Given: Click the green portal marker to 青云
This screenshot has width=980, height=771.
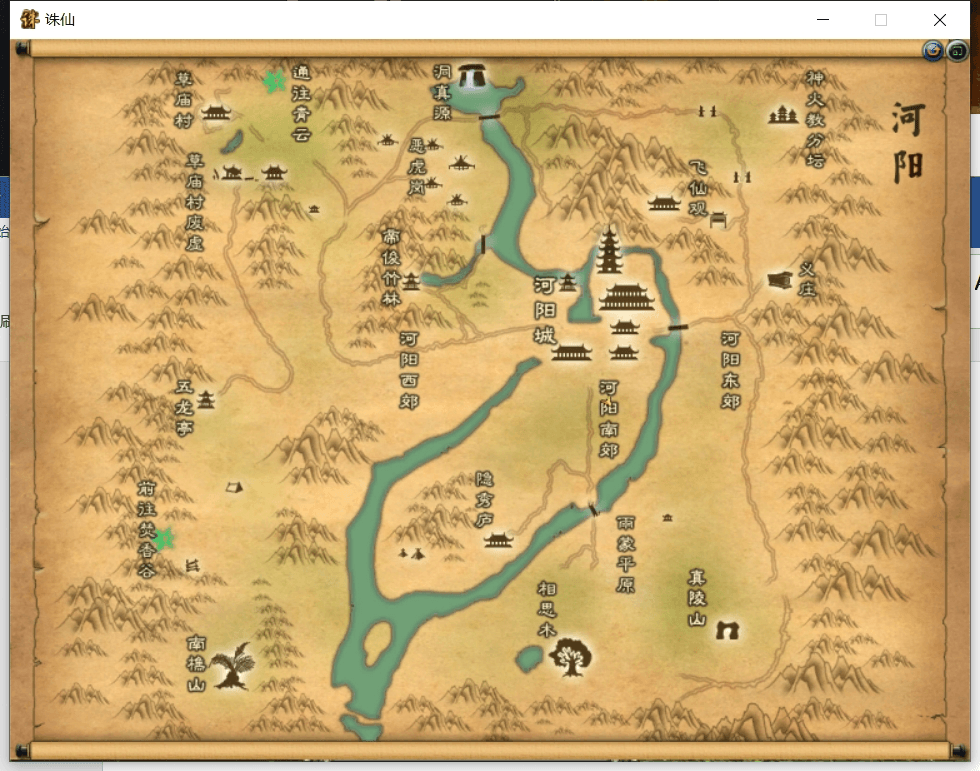Looking at the screenshot, I should point(275,82).
